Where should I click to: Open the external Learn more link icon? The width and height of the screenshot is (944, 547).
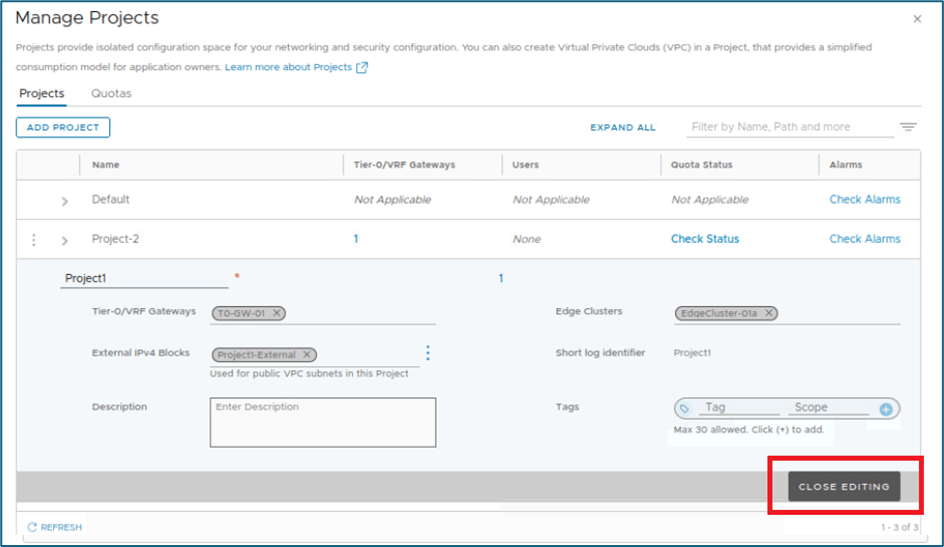[362, 68]
